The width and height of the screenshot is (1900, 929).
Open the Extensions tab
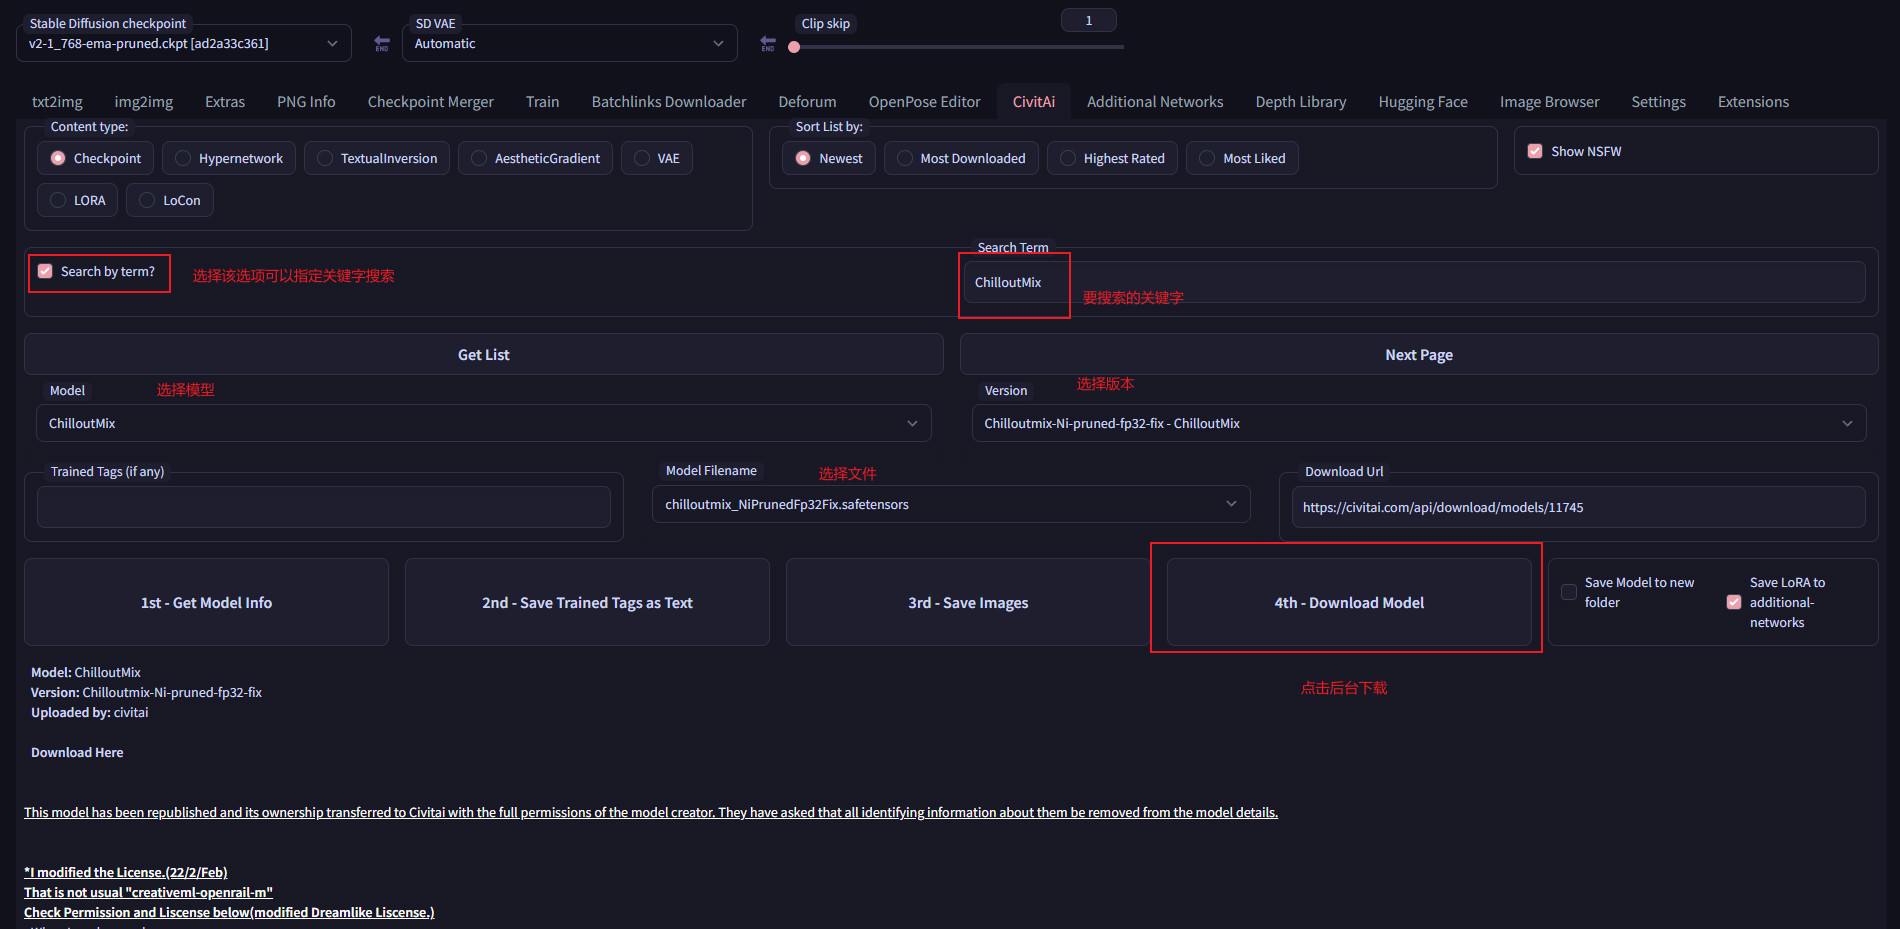1753,102
